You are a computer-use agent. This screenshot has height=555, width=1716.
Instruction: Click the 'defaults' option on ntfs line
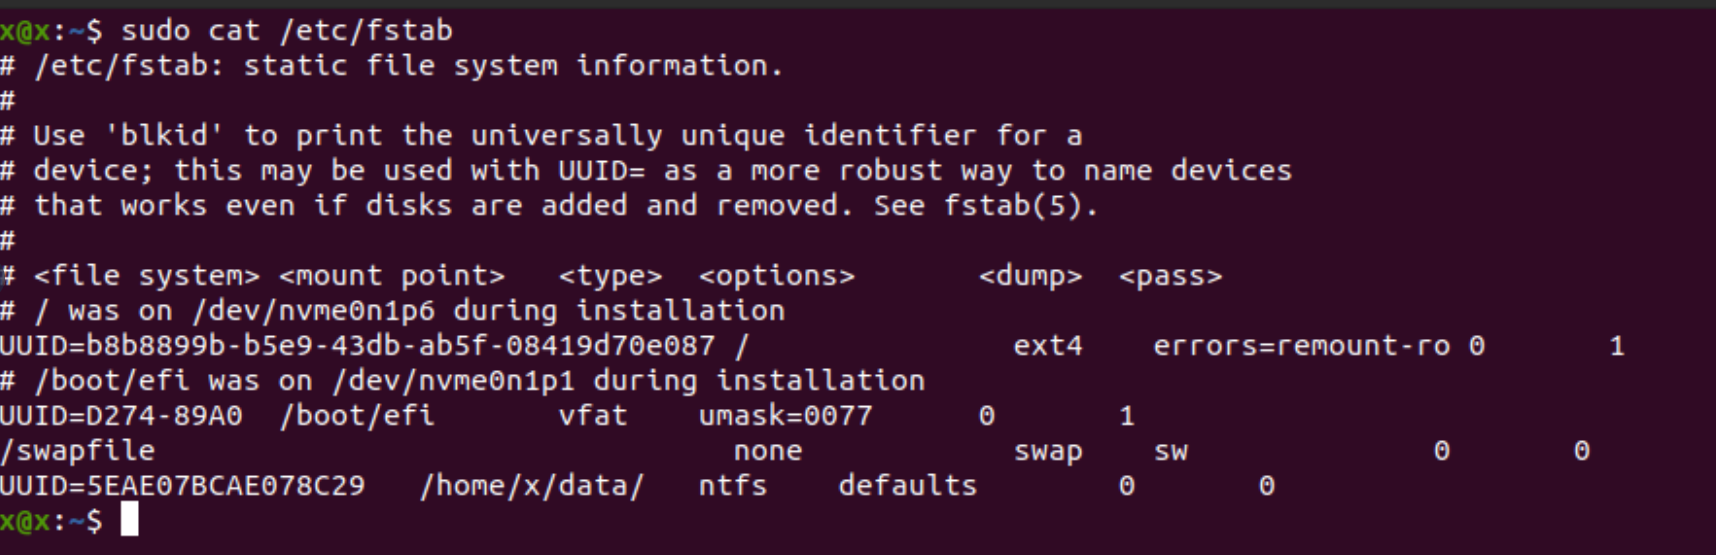tap(908, 486)
